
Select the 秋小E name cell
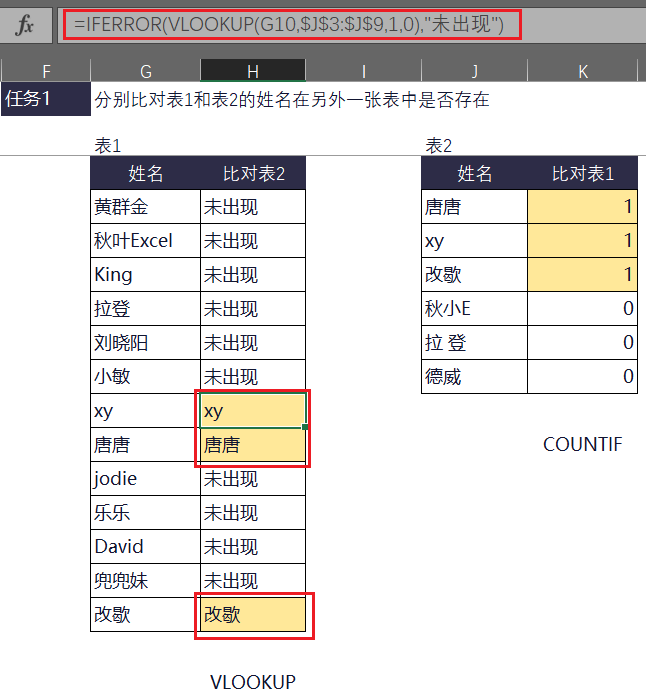click(474, 308)
